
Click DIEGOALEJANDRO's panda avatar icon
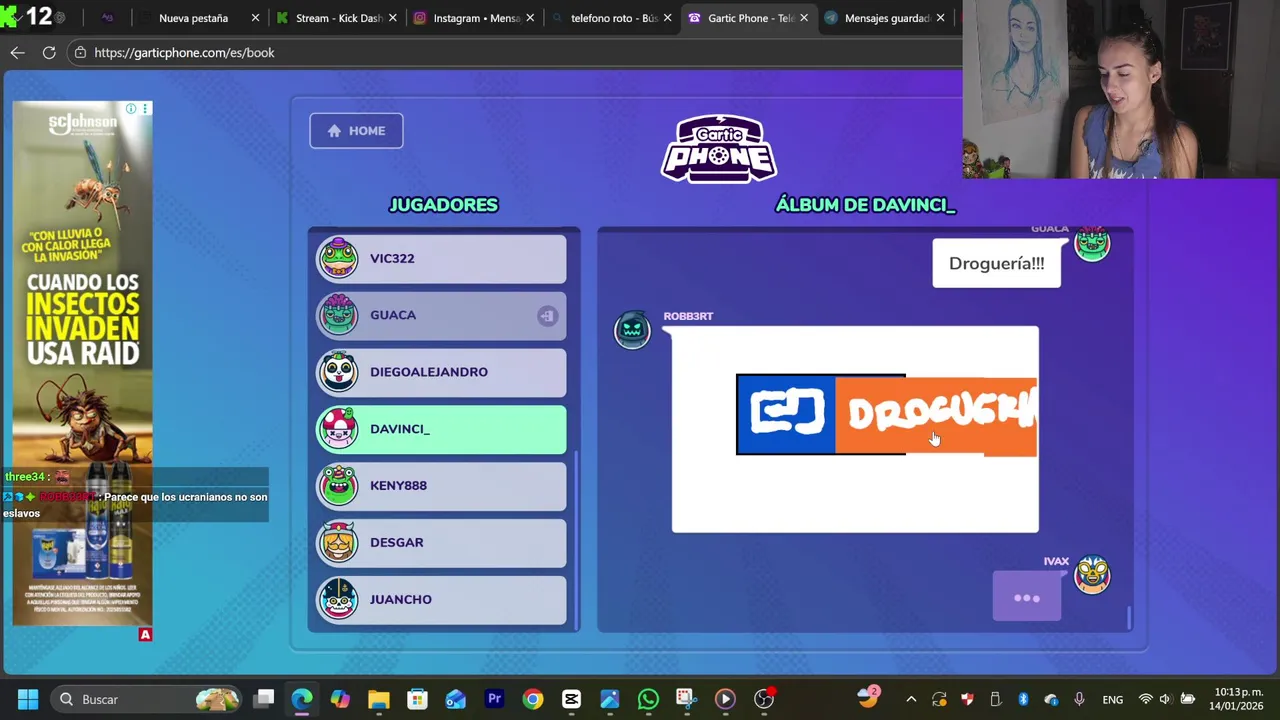click(x=338, y=372)
